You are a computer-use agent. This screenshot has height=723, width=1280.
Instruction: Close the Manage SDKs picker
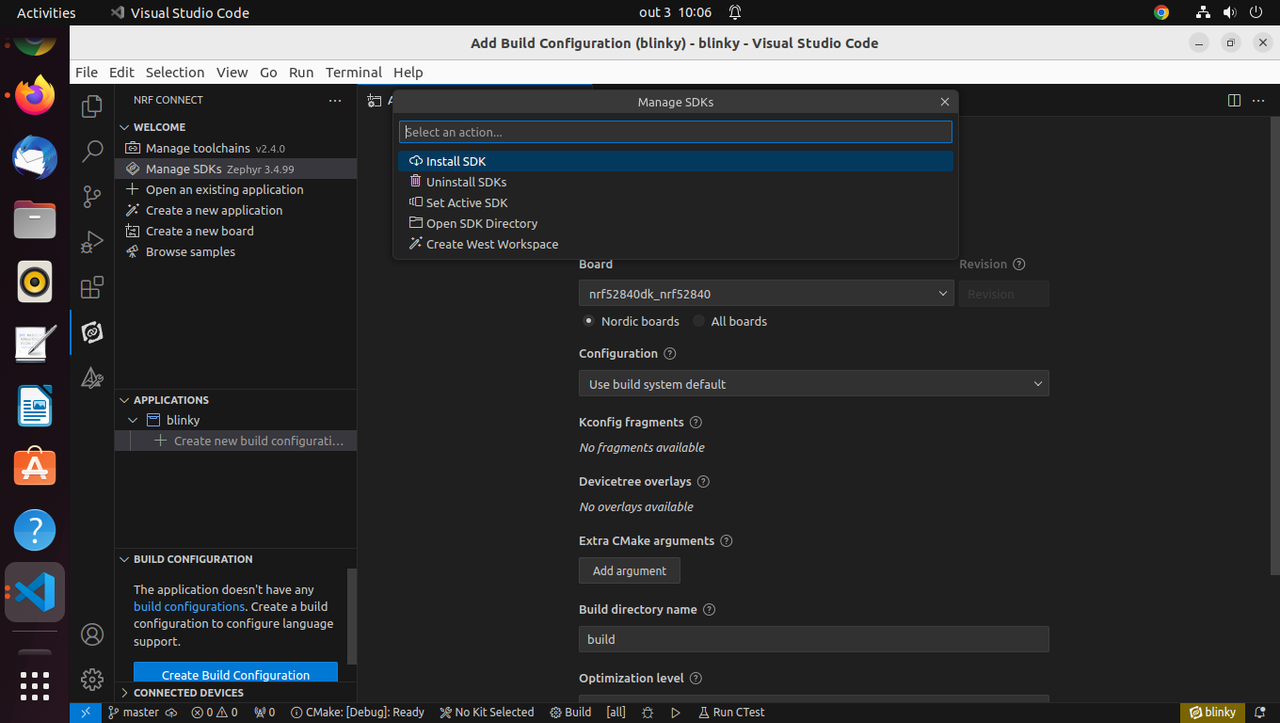point(945,102)
